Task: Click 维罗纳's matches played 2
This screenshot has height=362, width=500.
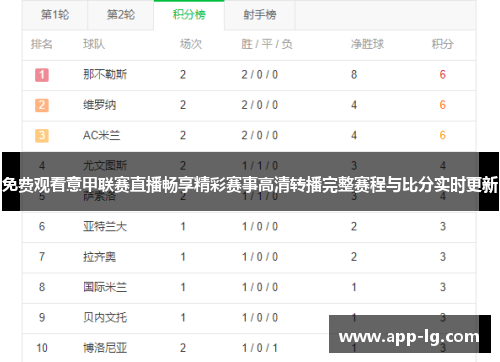Action: [183, 105]
